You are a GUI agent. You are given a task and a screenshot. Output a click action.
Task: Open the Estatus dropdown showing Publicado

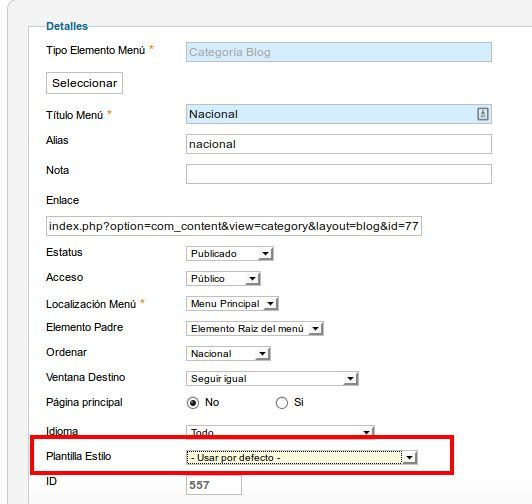(x=230, y=254)
